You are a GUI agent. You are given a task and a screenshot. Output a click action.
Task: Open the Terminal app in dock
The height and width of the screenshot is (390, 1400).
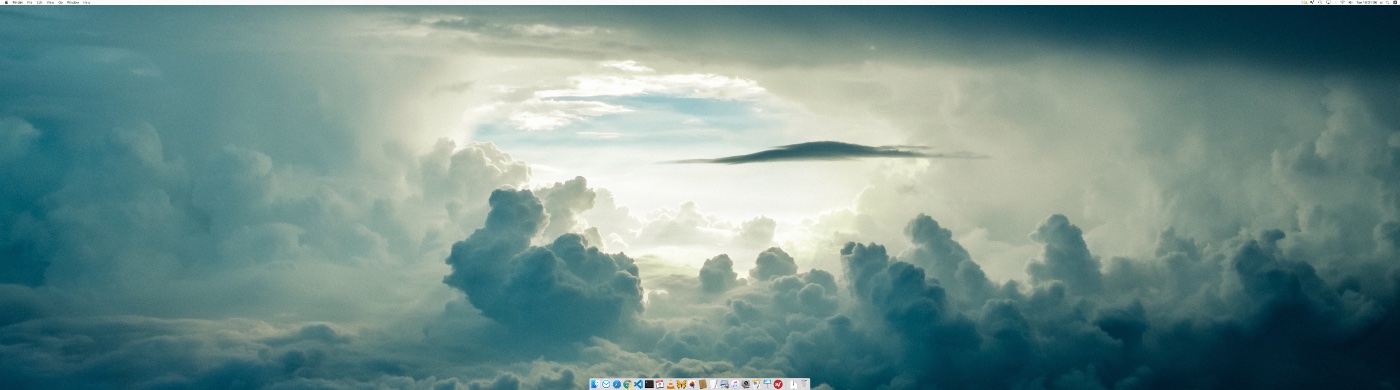[649, 384]
